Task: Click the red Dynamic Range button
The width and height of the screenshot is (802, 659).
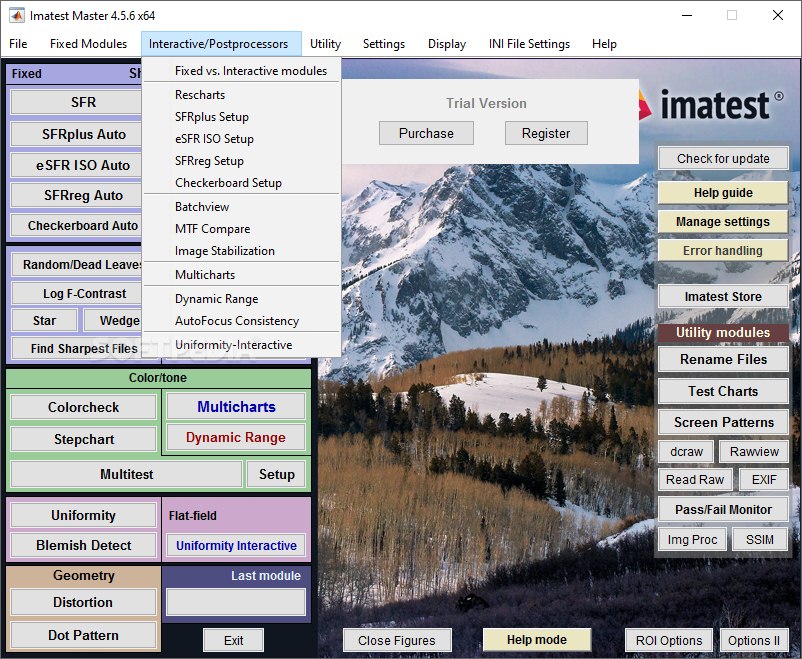Action: pyautogui.click(x=236, y=437)
